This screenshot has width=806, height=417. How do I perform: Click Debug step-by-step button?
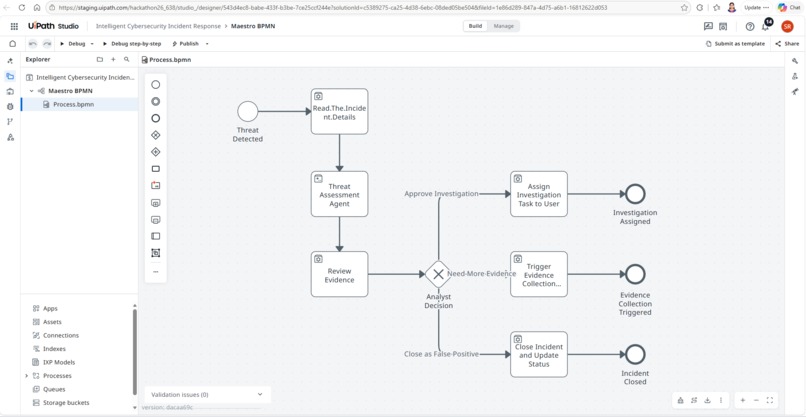coord(132,44)
